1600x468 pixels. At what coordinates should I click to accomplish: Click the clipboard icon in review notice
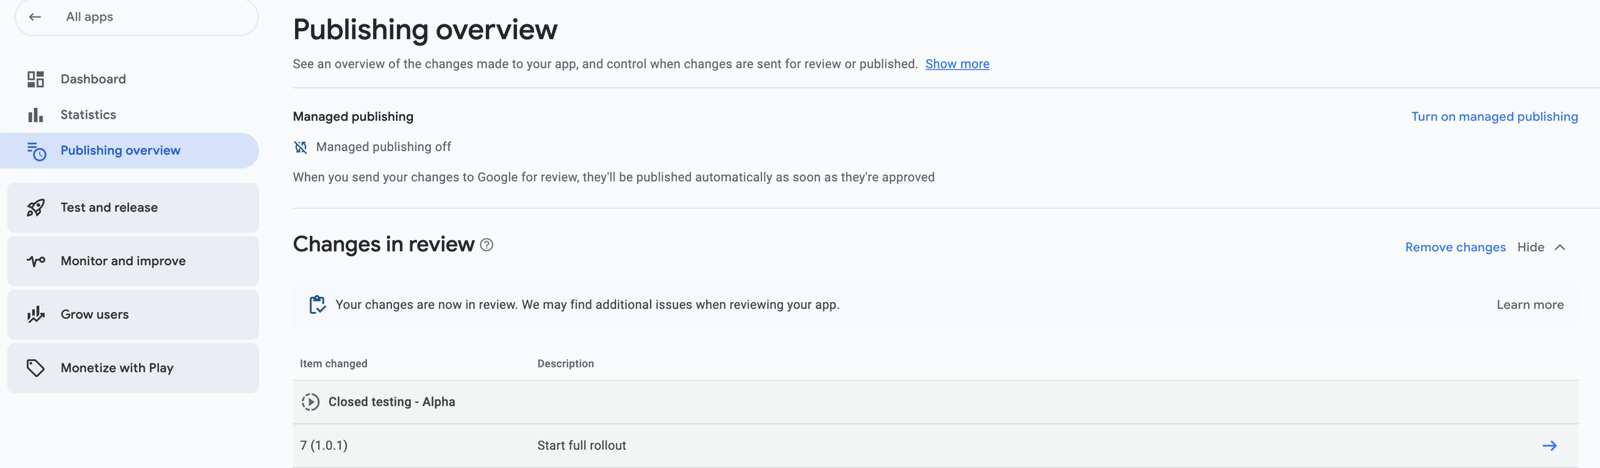317,305
